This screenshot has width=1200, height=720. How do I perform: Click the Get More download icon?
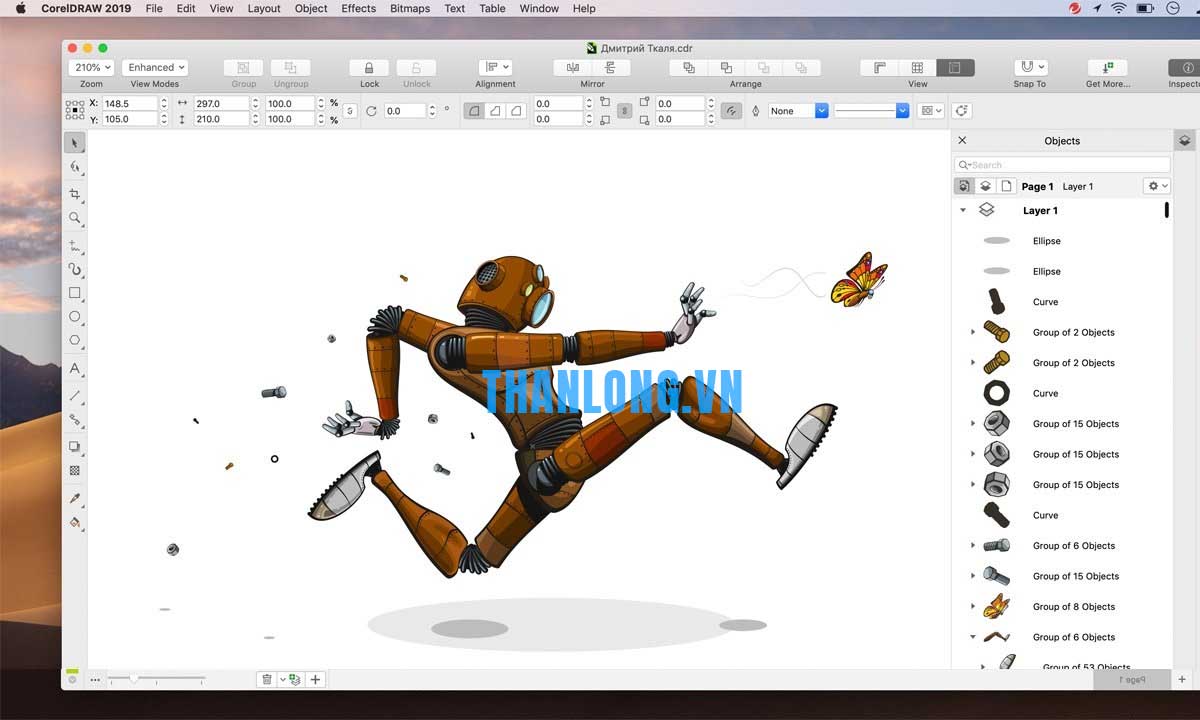tap(1107, 68)
